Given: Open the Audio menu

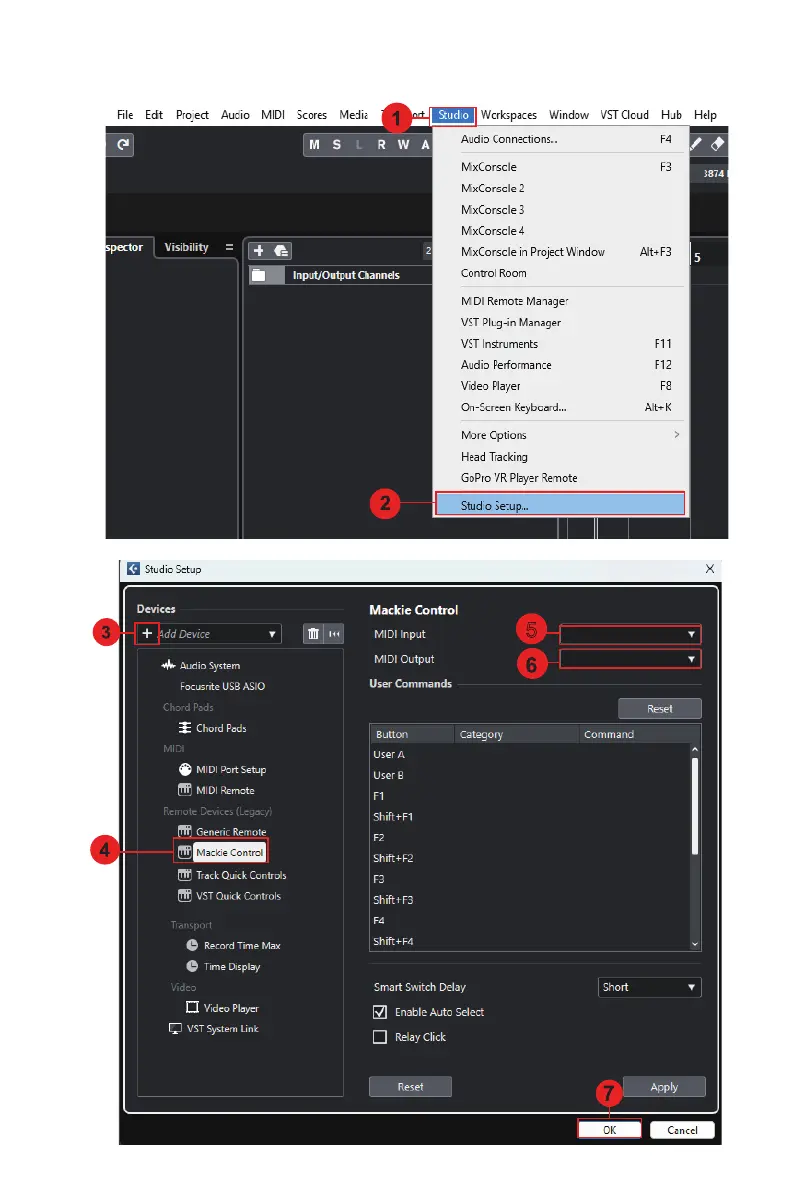Looking at the screenshot, I should point(235,115).
